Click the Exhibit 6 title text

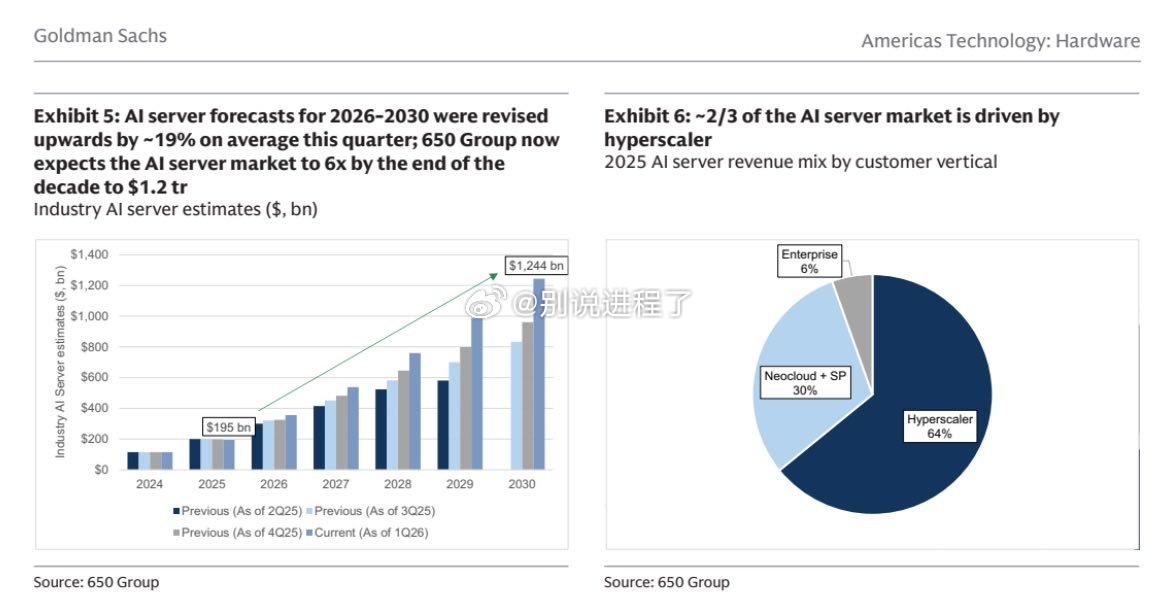coord(831,127)
